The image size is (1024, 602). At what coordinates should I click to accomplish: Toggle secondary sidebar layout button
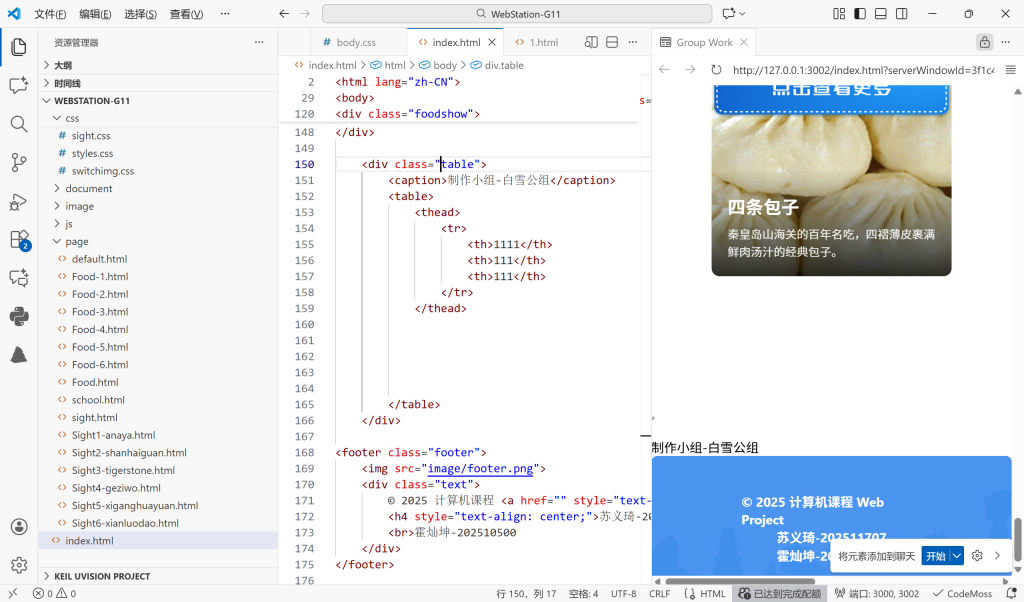tap(902, 14)
